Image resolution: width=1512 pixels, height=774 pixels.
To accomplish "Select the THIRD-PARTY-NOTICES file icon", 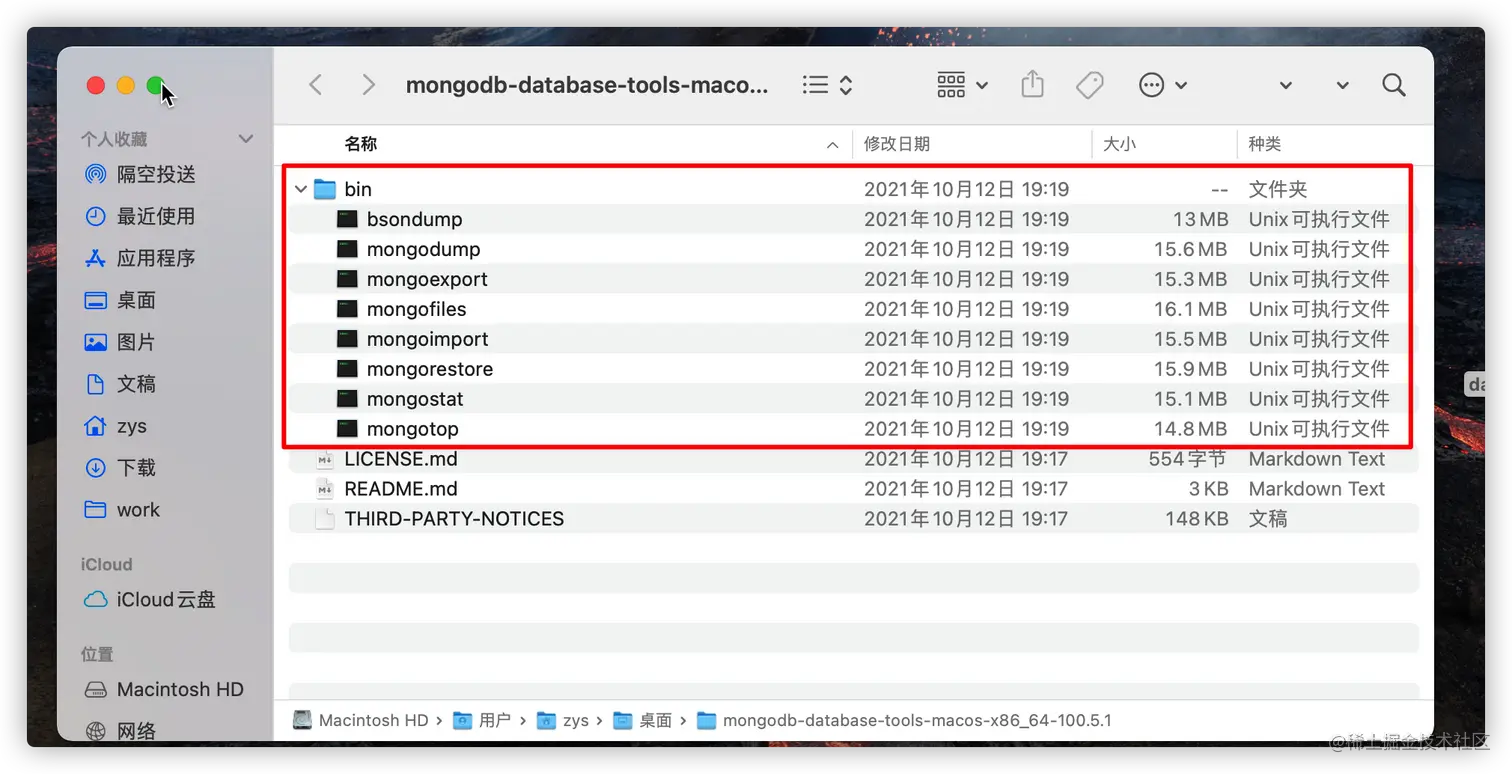I will tap(325, 519).
